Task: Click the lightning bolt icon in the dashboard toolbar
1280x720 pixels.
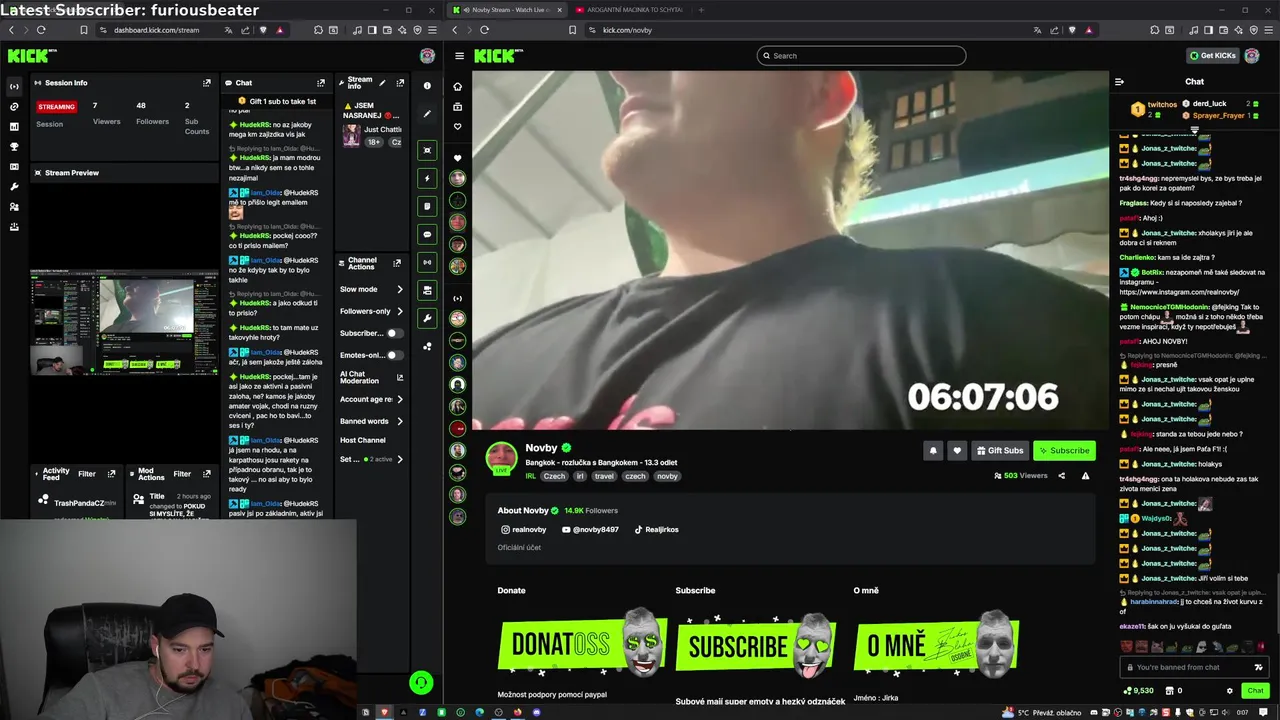Action: pyautogui.click(x=427, y=178)
